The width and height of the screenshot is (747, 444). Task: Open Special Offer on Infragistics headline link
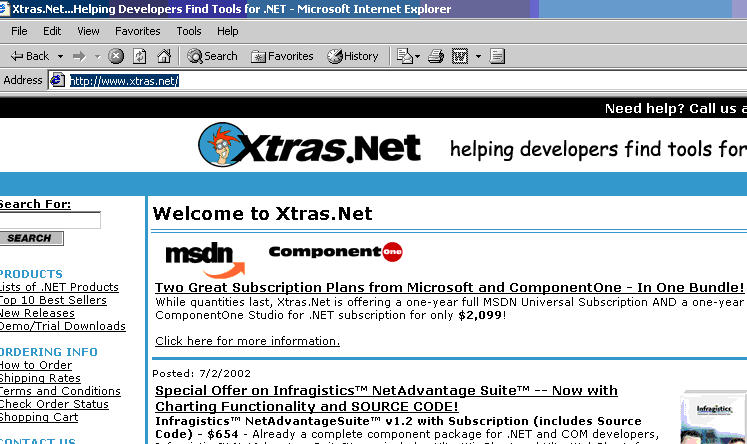coord(386,398)
